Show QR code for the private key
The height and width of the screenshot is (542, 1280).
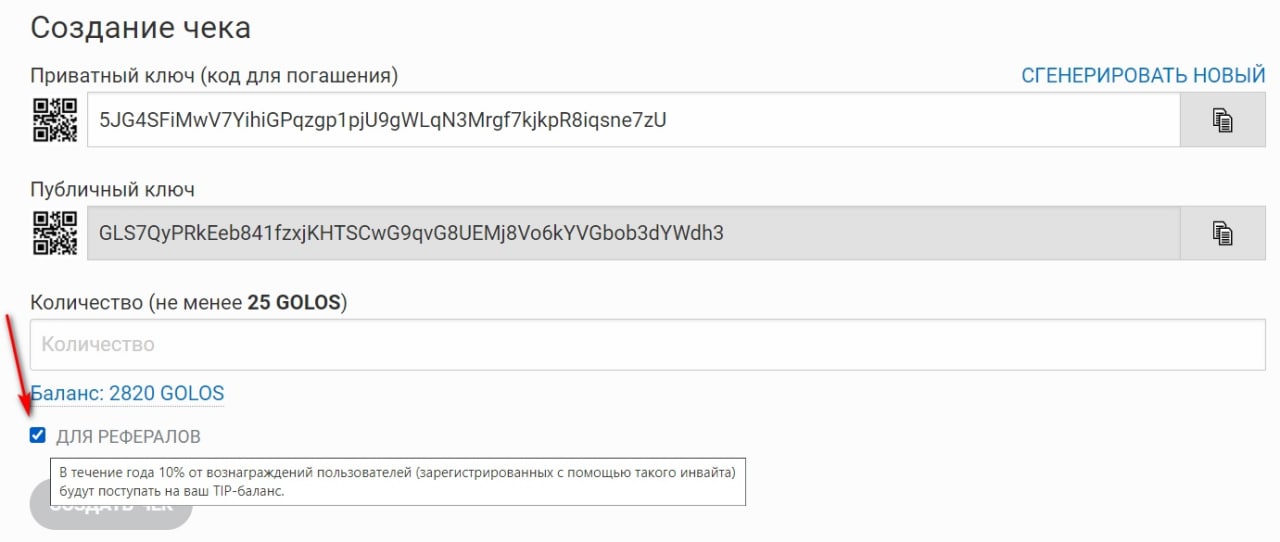click(55, 120)
